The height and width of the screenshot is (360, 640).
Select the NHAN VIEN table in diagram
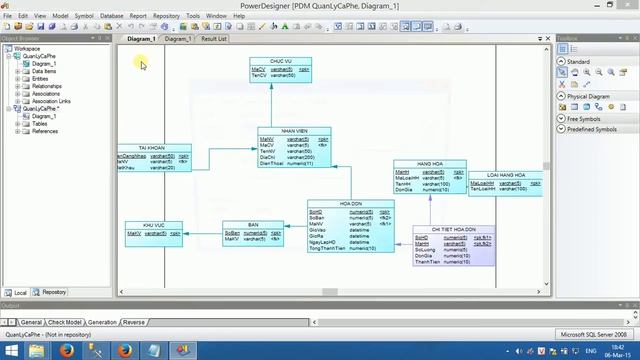[294, 147]
